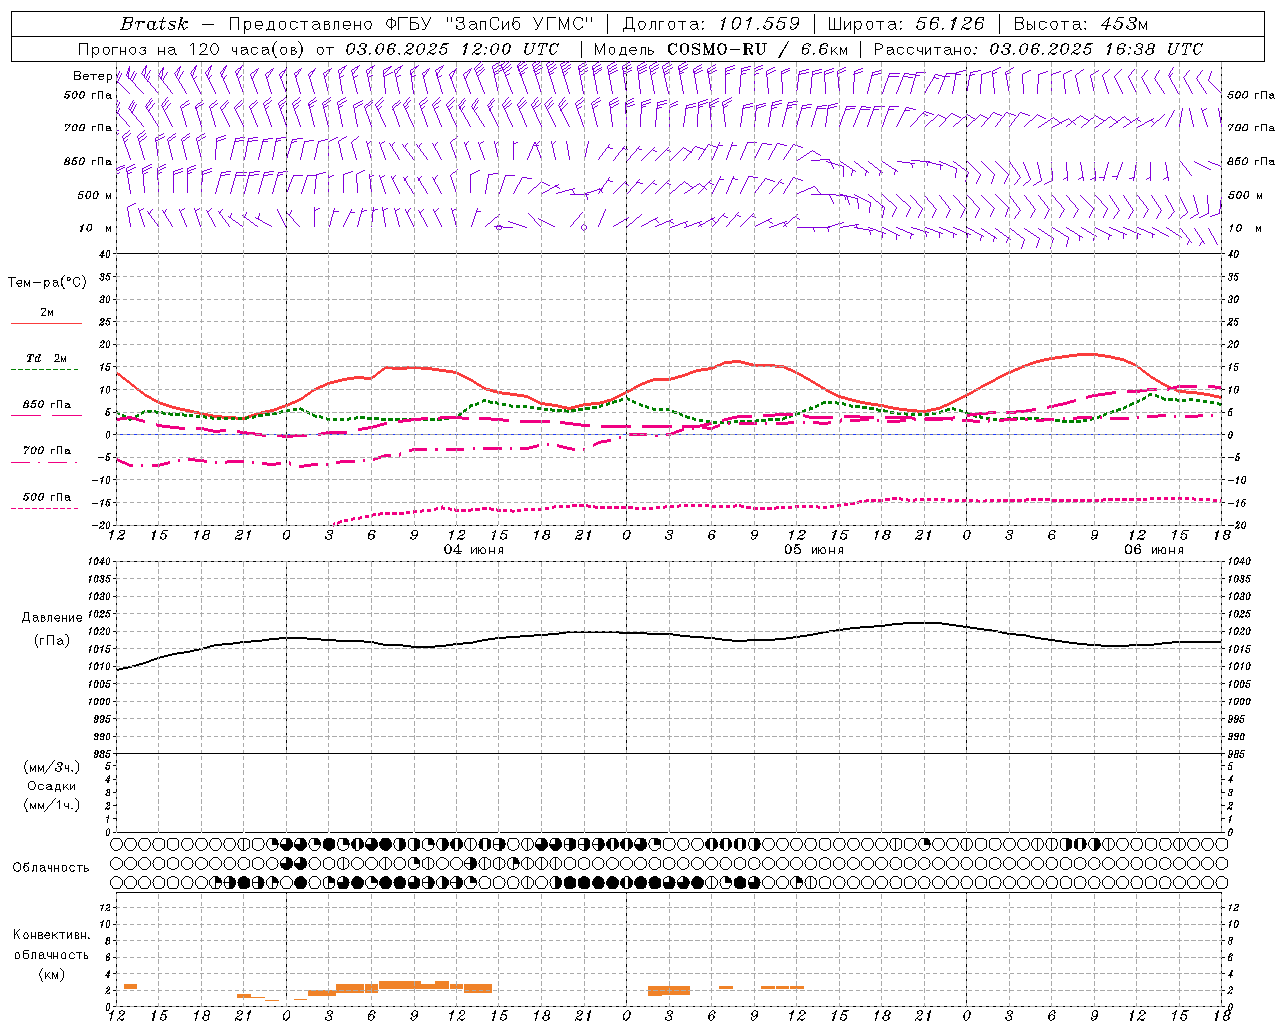Click the 'Высота: 453м' elevation value
Image resolution: width=1280 pixels, height=1024 pixels.
coord(1081,24)
